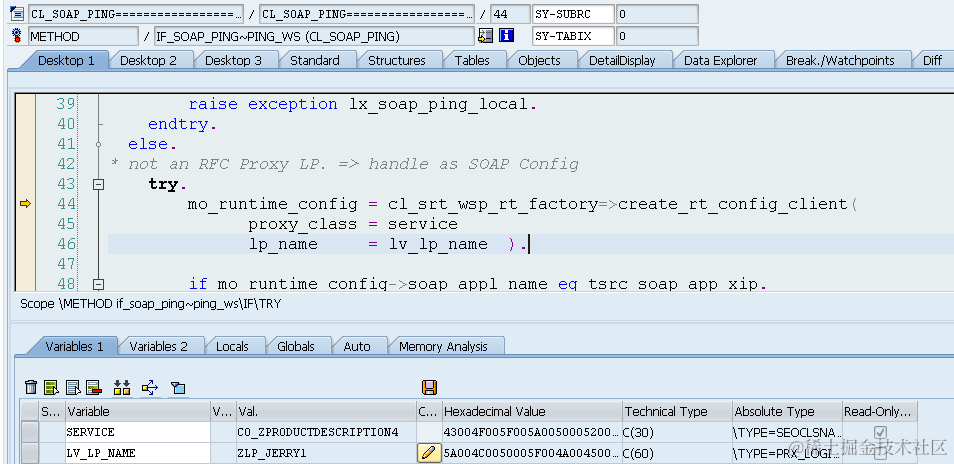Select the LV_LP_NAME row selector button
Screen dimensions: 954x464
click(x=29, y=453)
